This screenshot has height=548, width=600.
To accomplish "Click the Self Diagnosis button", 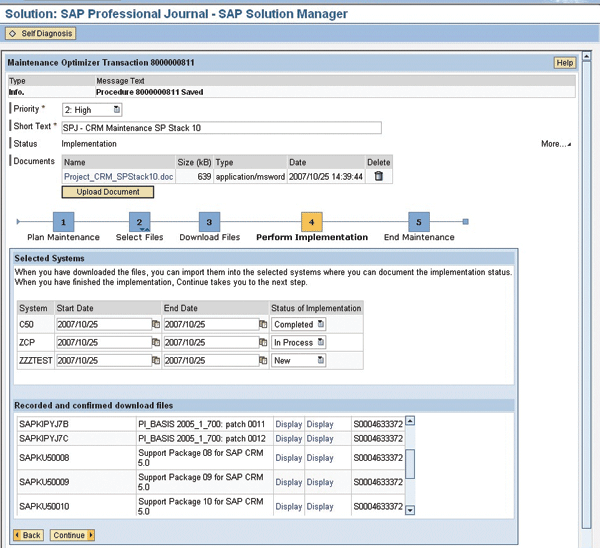I will click(41, 33).
